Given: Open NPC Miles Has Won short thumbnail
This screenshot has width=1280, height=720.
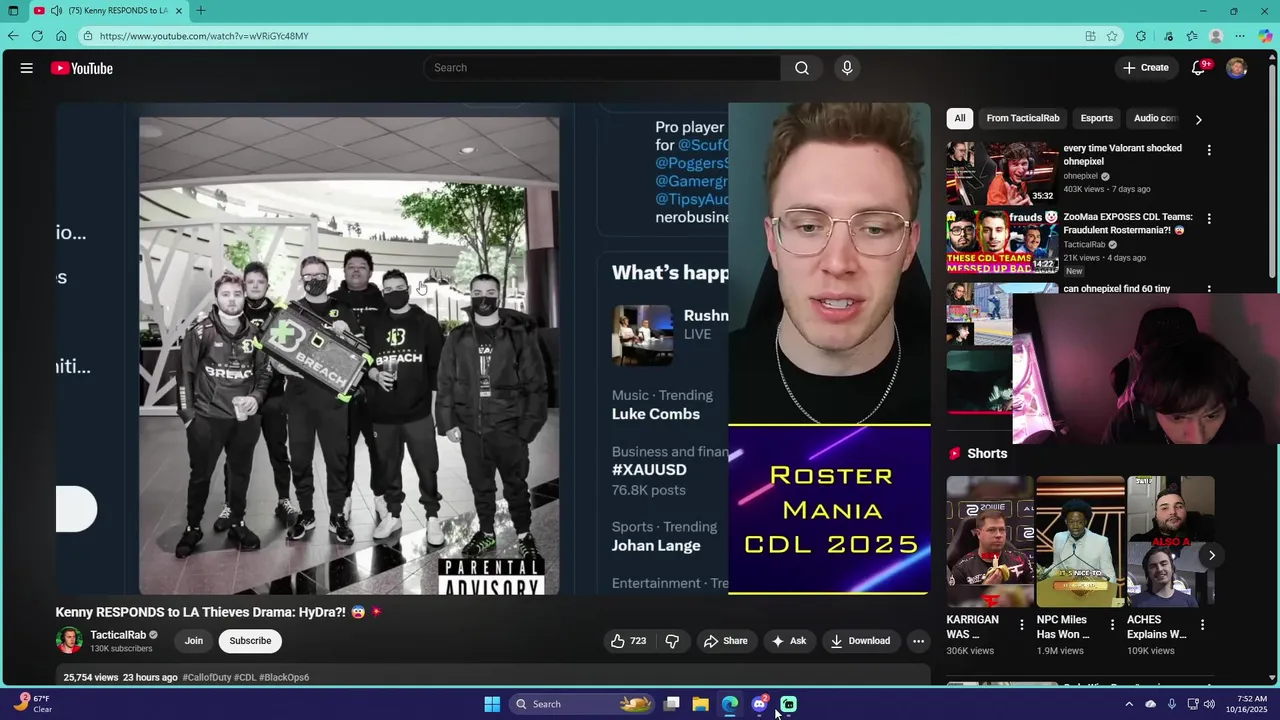Looking at the screenshot, I should tap(1080, 541).
